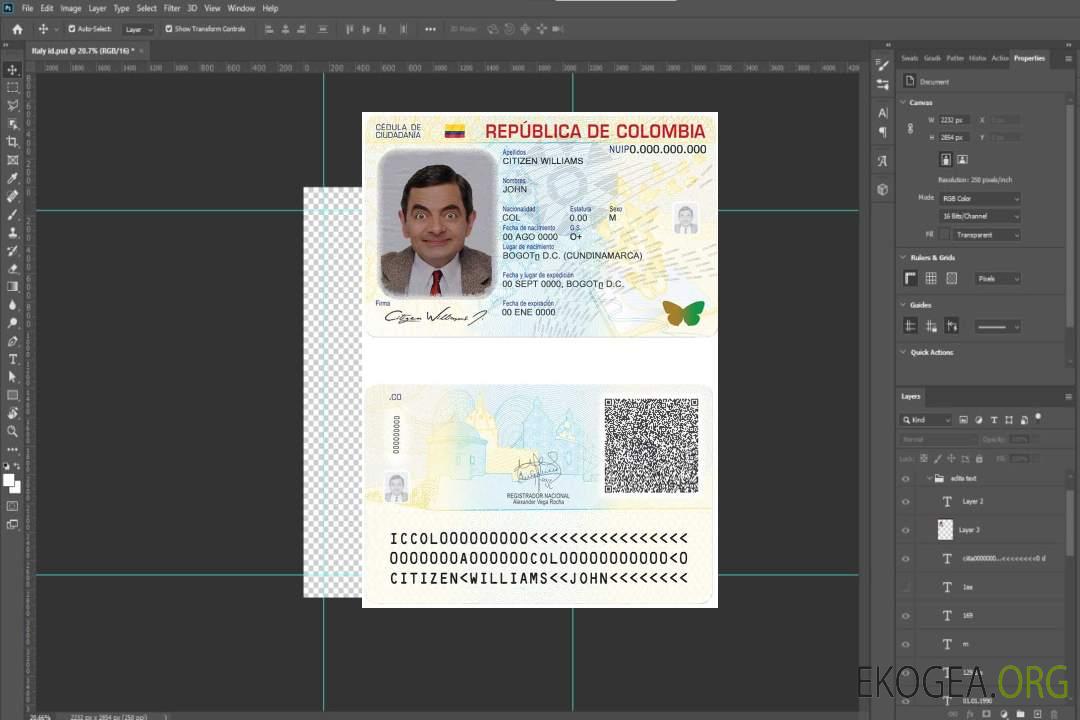Viewport: 1080px width, 720px height.
Task: Hide the 'edite text' group layer
Action: pos(906,478)
